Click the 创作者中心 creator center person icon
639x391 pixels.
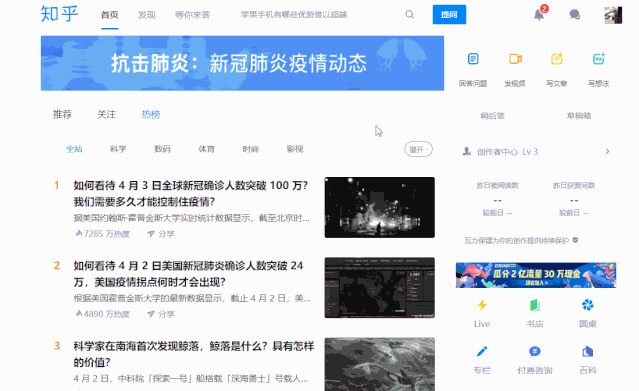click(467, 152)
